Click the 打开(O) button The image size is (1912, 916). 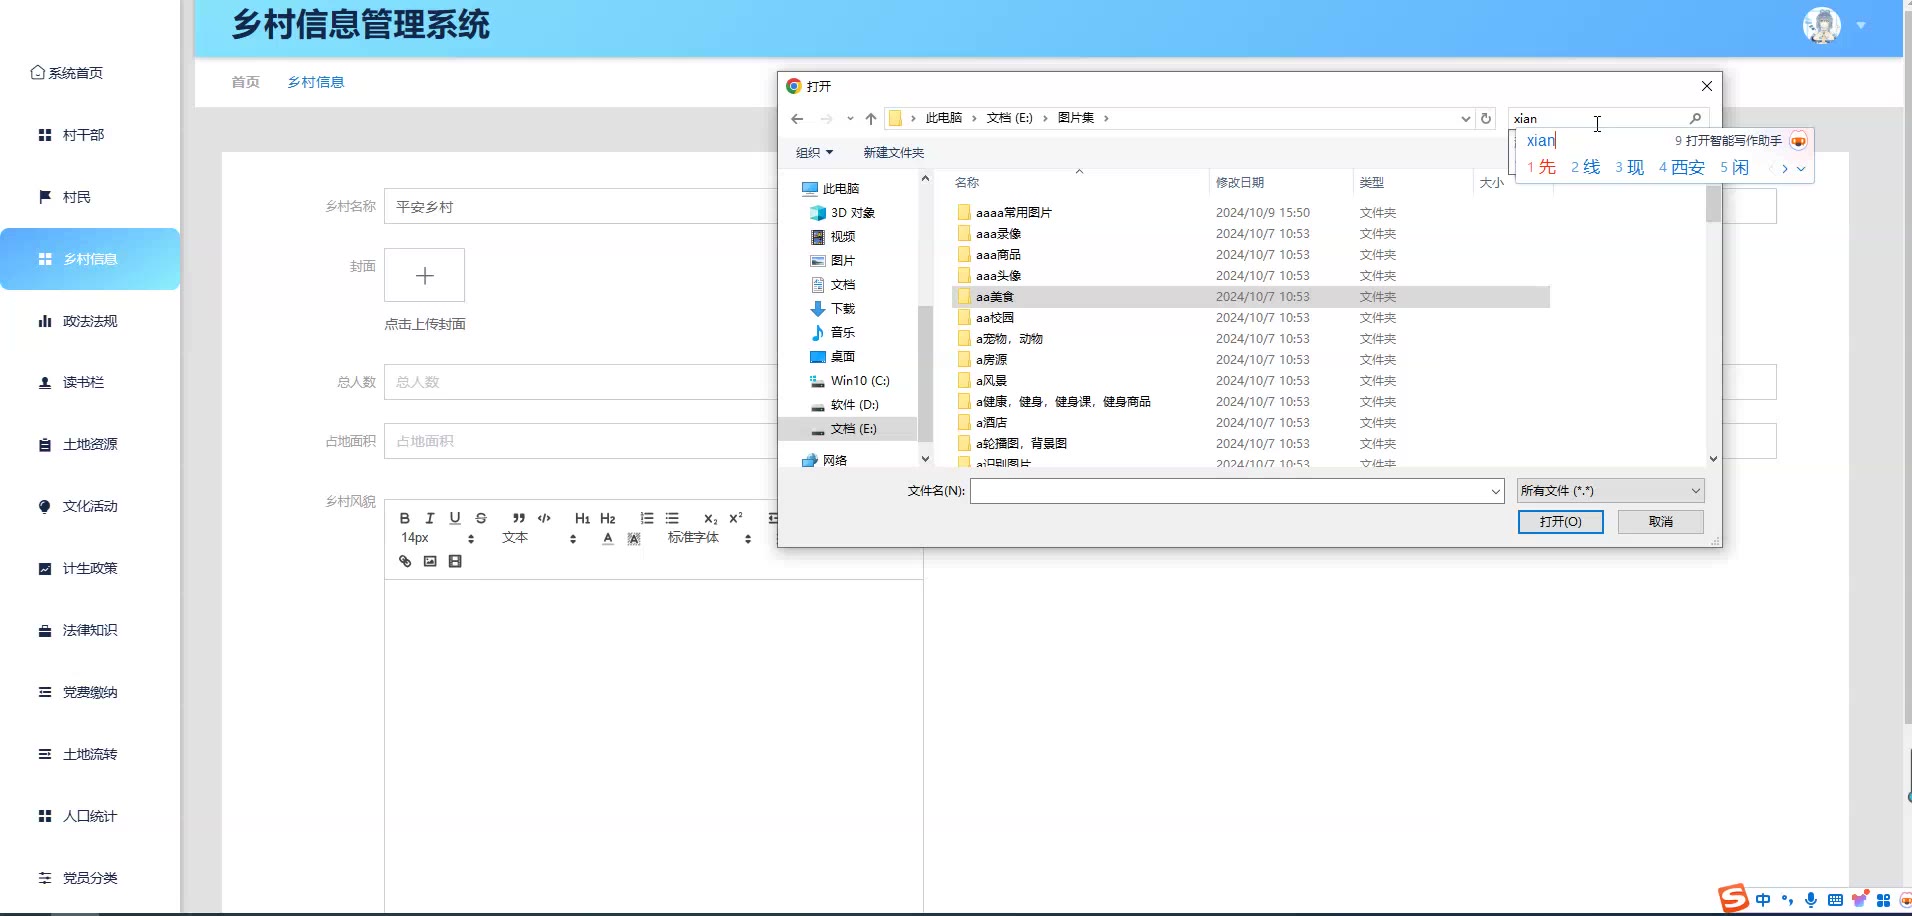1560,522
